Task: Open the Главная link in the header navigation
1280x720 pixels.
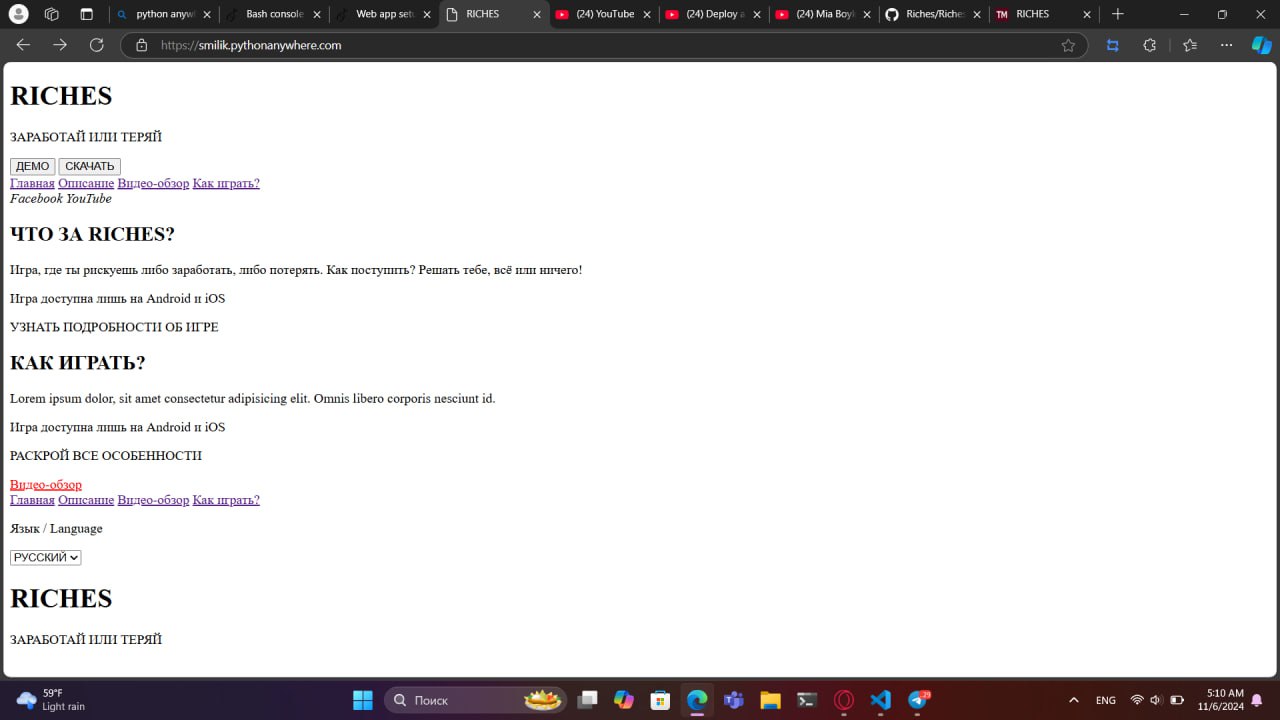Action: pyautogui.click(x=32, y=183)
